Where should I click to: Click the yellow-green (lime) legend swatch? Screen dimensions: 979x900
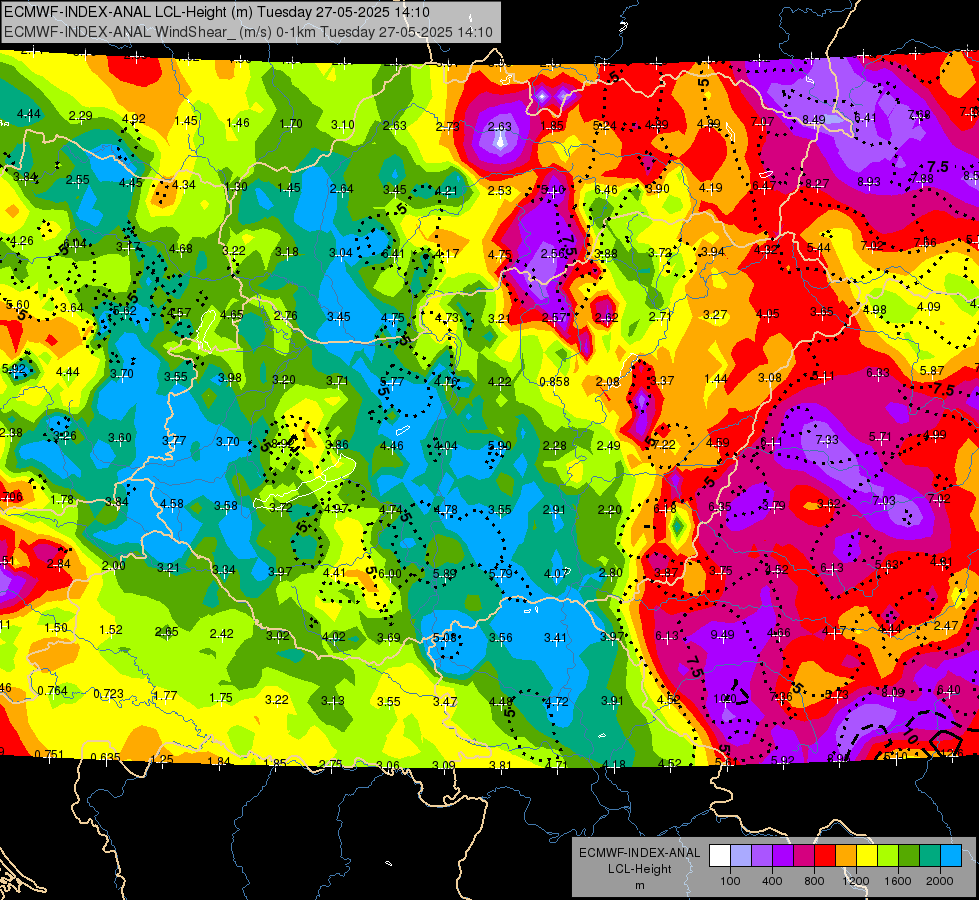pyautogui.click(x=888, y=856)
